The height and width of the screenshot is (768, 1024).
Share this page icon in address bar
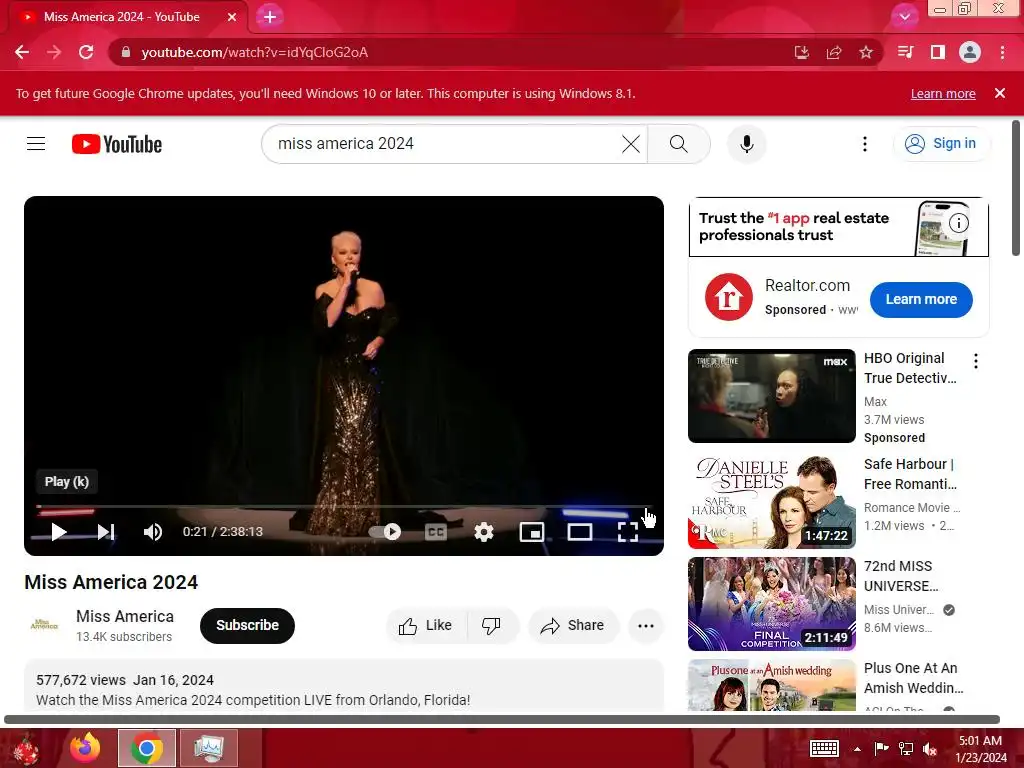[833, 52]
